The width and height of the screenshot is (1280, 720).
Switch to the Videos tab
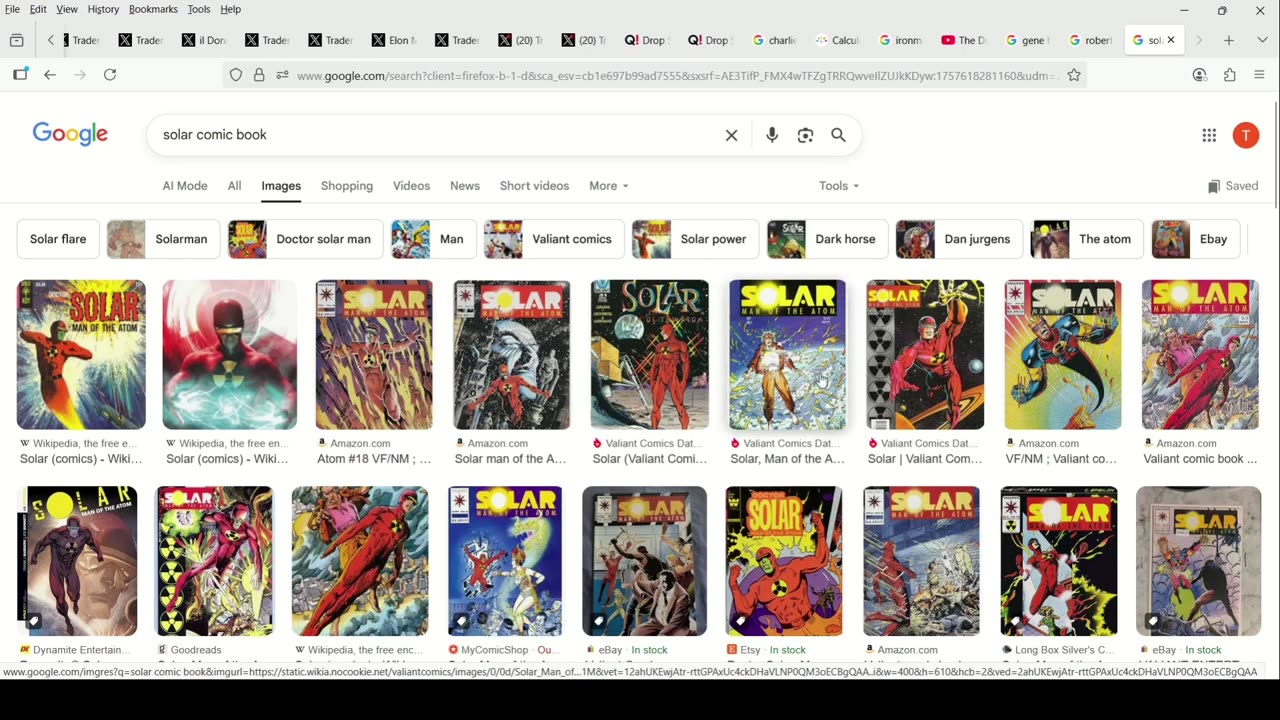coord(411,186)
